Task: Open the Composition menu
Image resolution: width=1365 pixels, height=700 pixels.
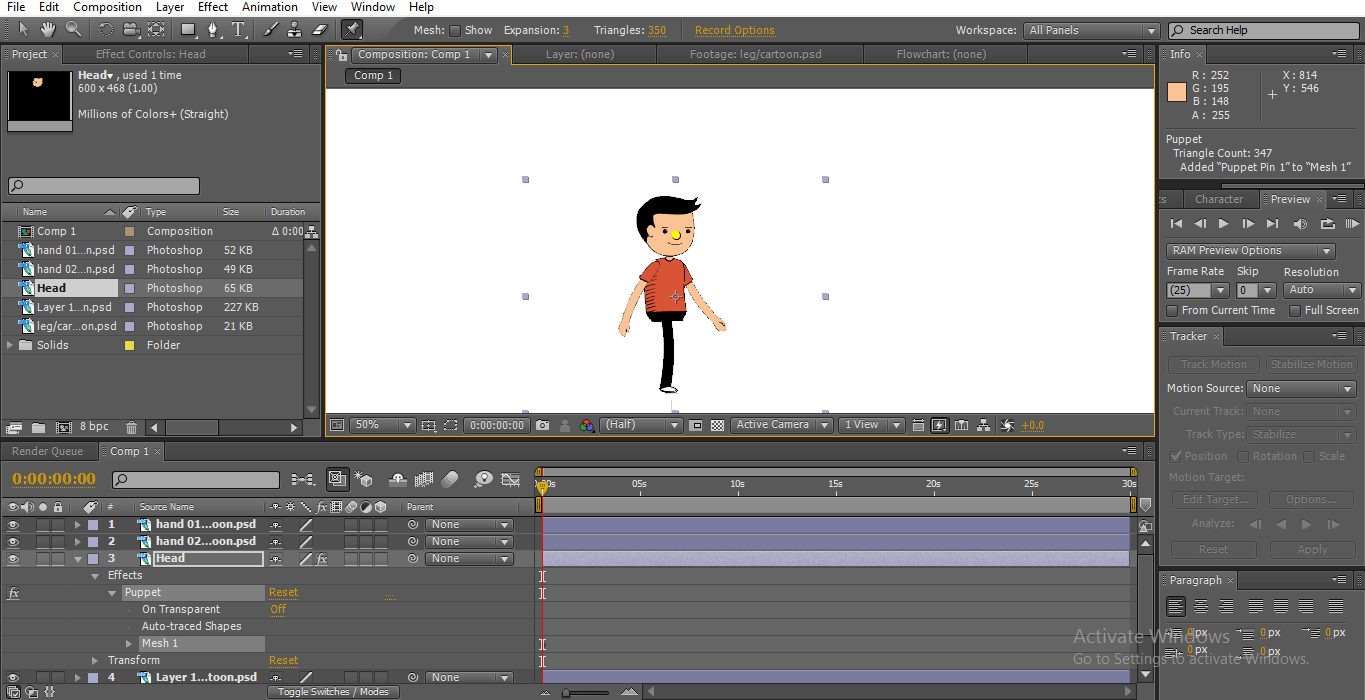Action: point(107,7)
